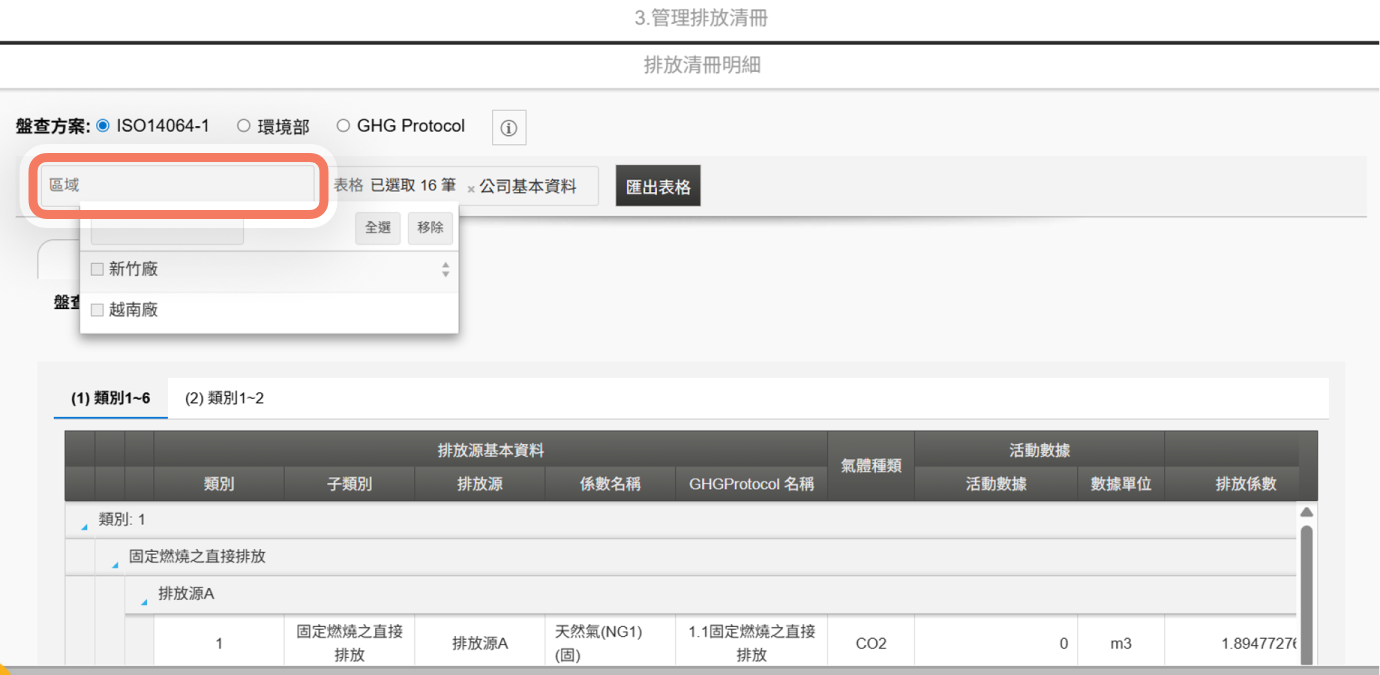Collapse the 類別: 1 group row

tap(85, 524)
